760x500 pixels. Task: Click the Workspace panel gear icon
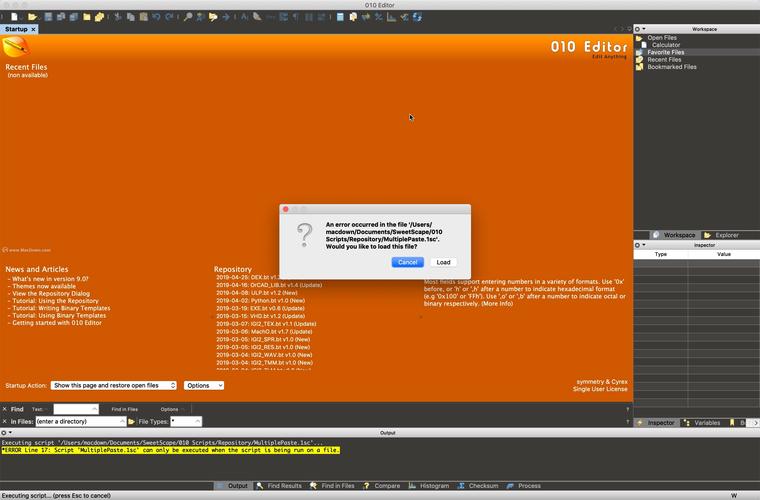coord(639,29)
